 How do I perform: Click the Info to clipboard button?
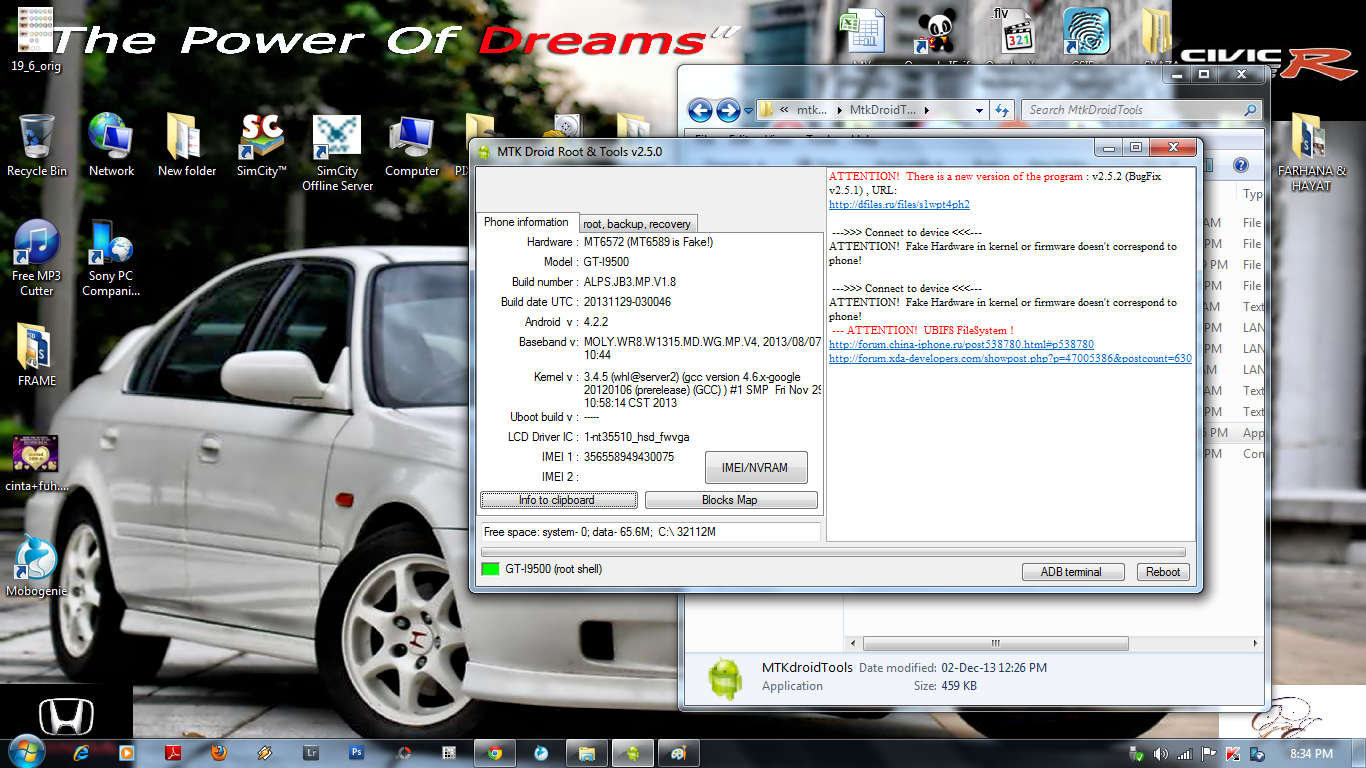click(x=558, y=500)
